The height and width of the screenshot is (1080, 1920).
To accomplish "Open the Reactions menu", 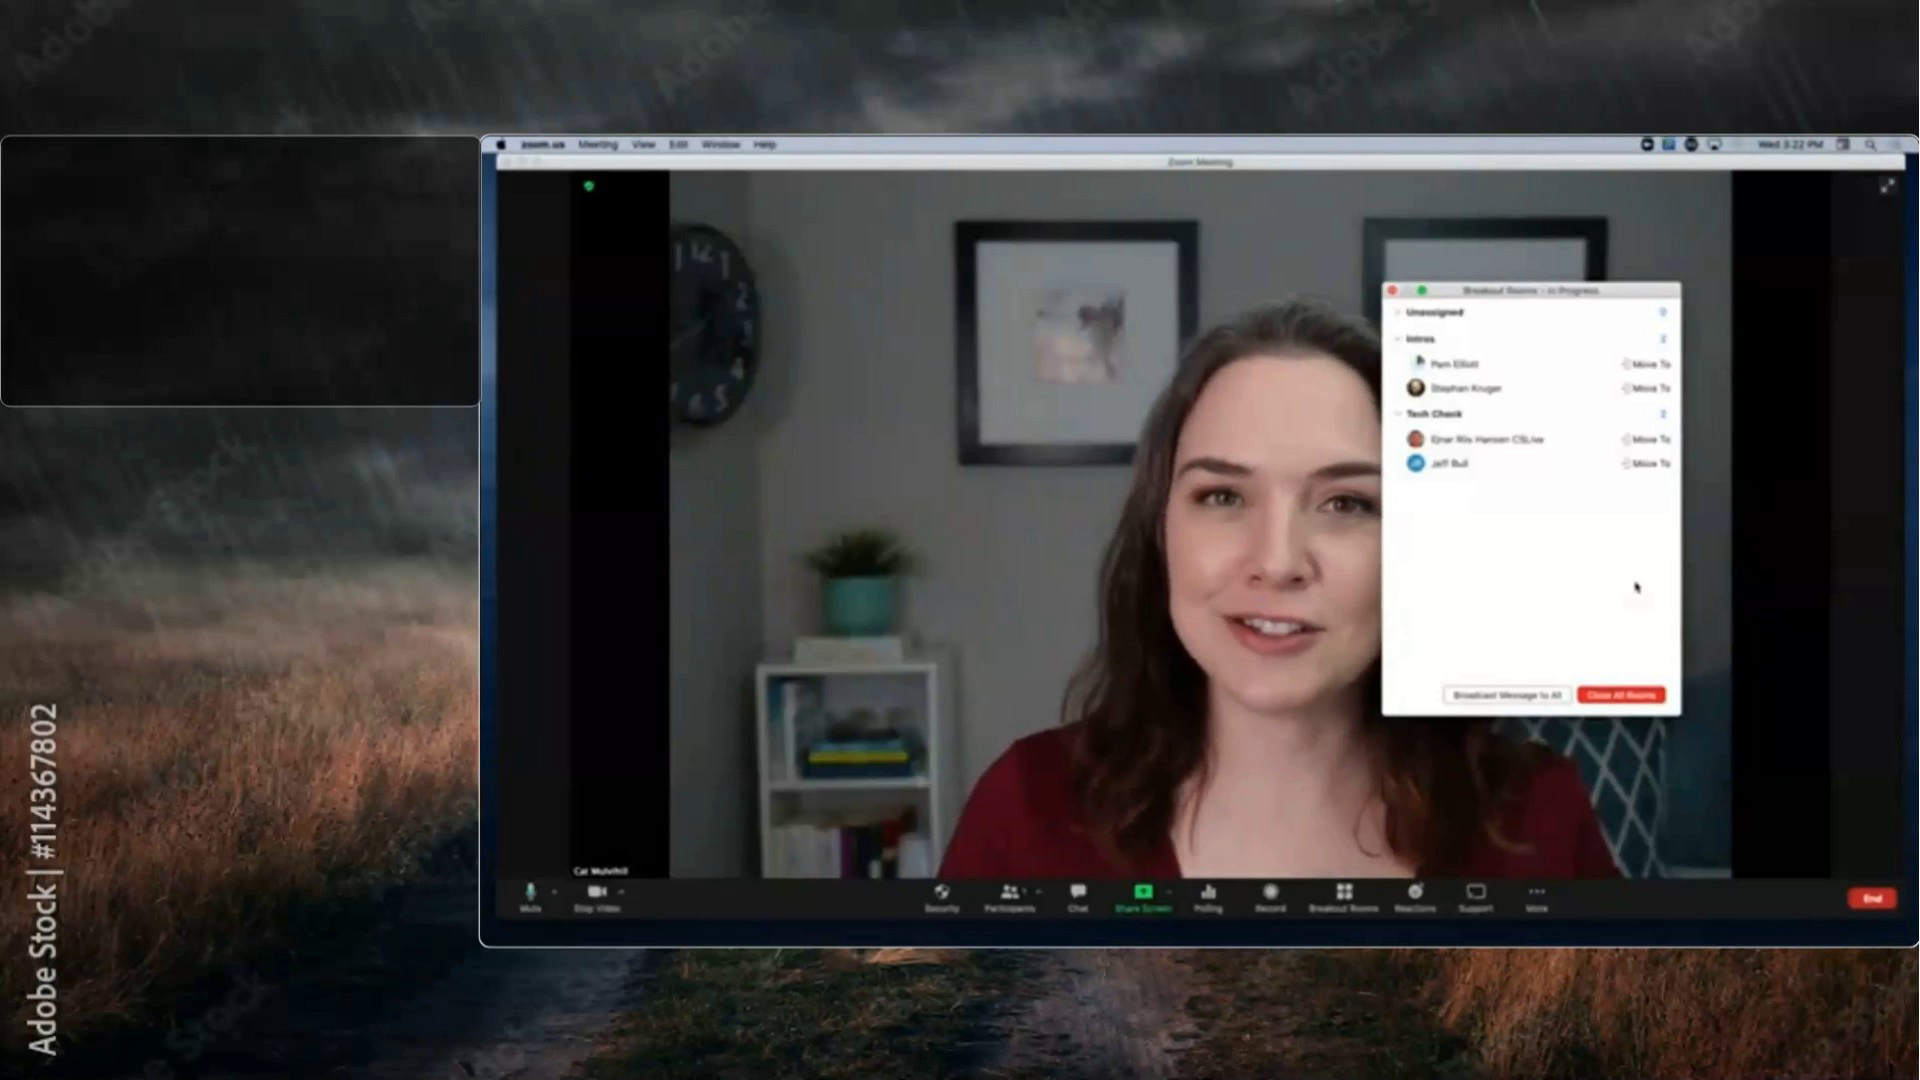I will (1415, 897).
